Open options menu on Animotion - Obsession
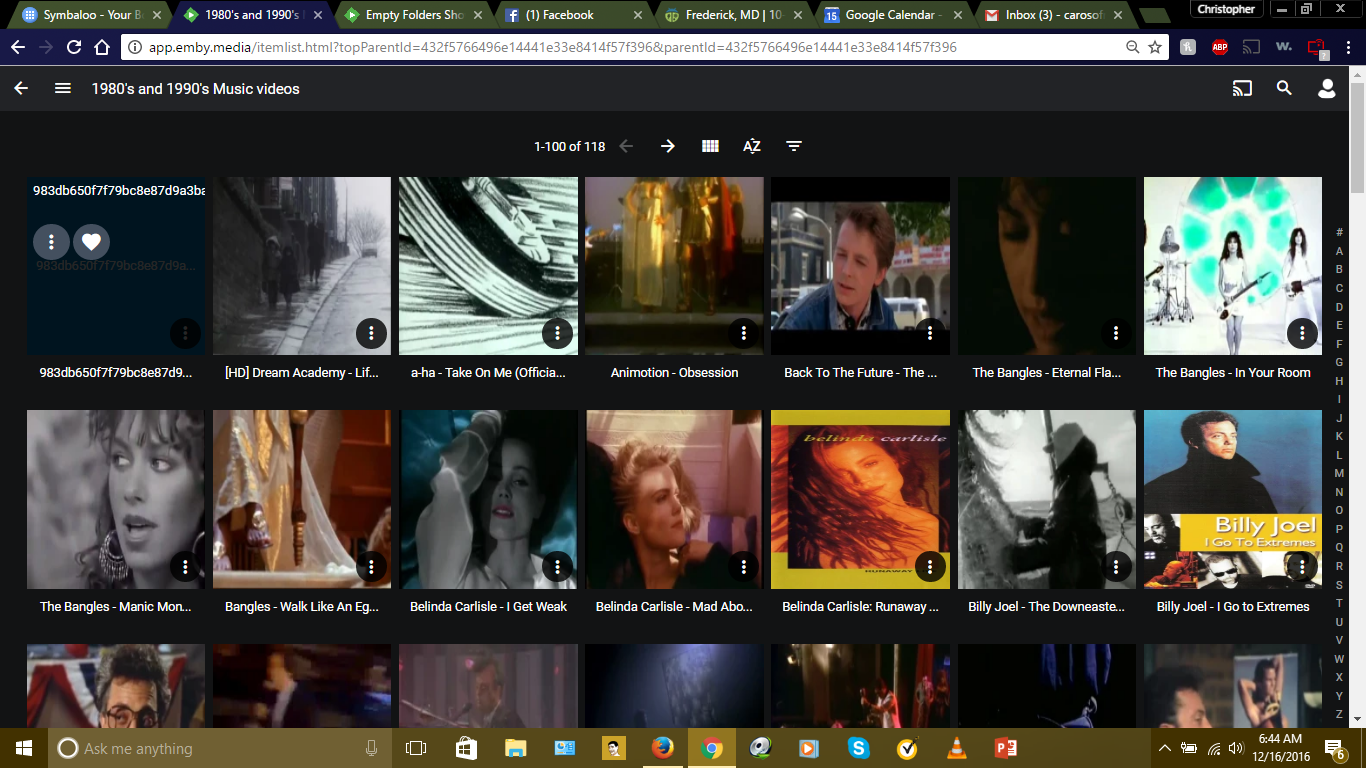This screenshot has width=1366, height=768. pyautogui.click(x=743, y=331)
